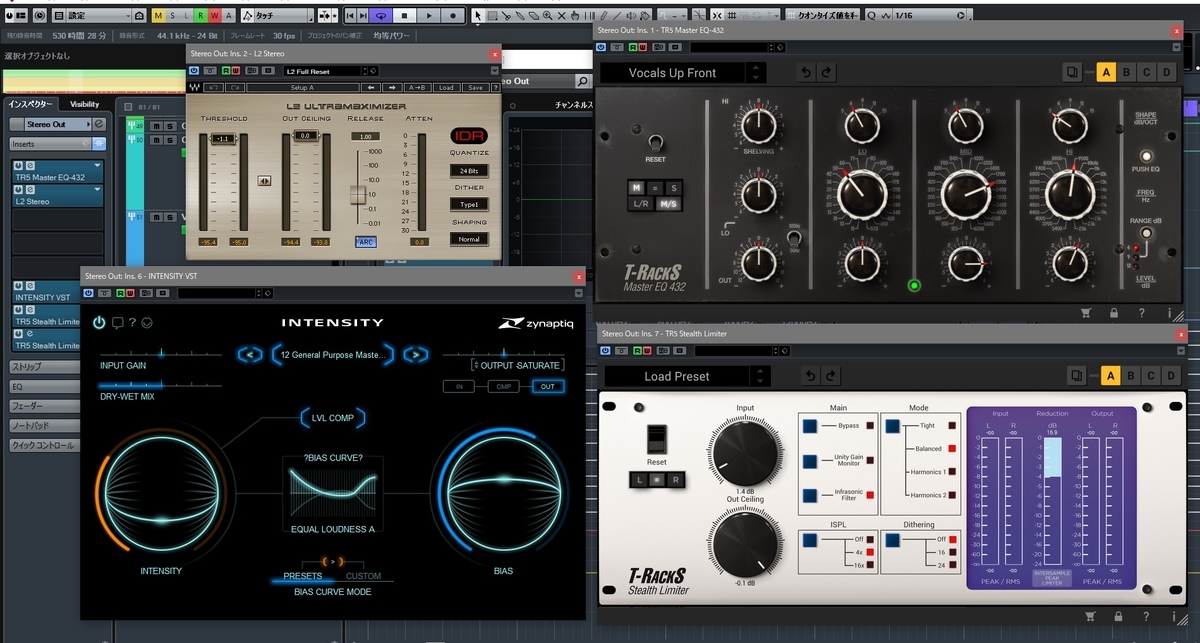Click the Cubase transport Stop button
This screenshot has width=1200, height=643.
point(404,16)
